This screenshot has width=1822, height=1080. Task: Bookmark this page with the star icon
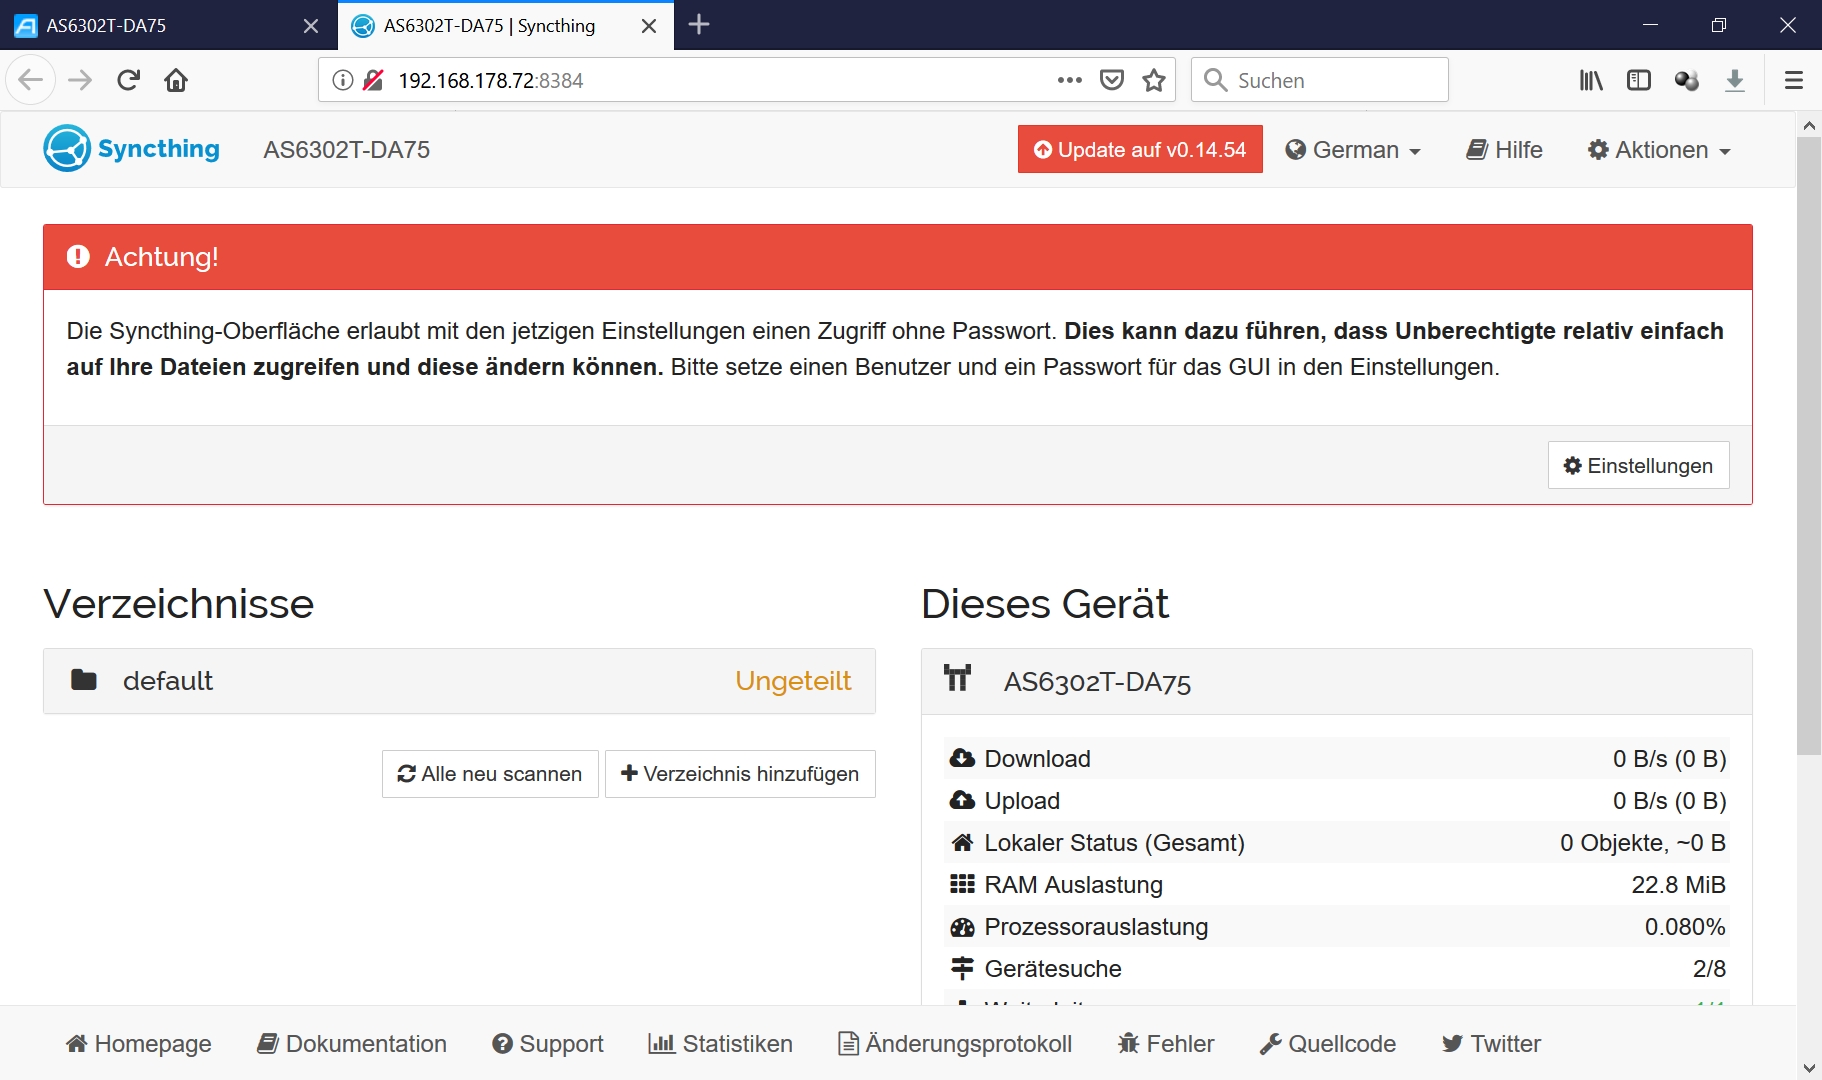coord(1154,80)
